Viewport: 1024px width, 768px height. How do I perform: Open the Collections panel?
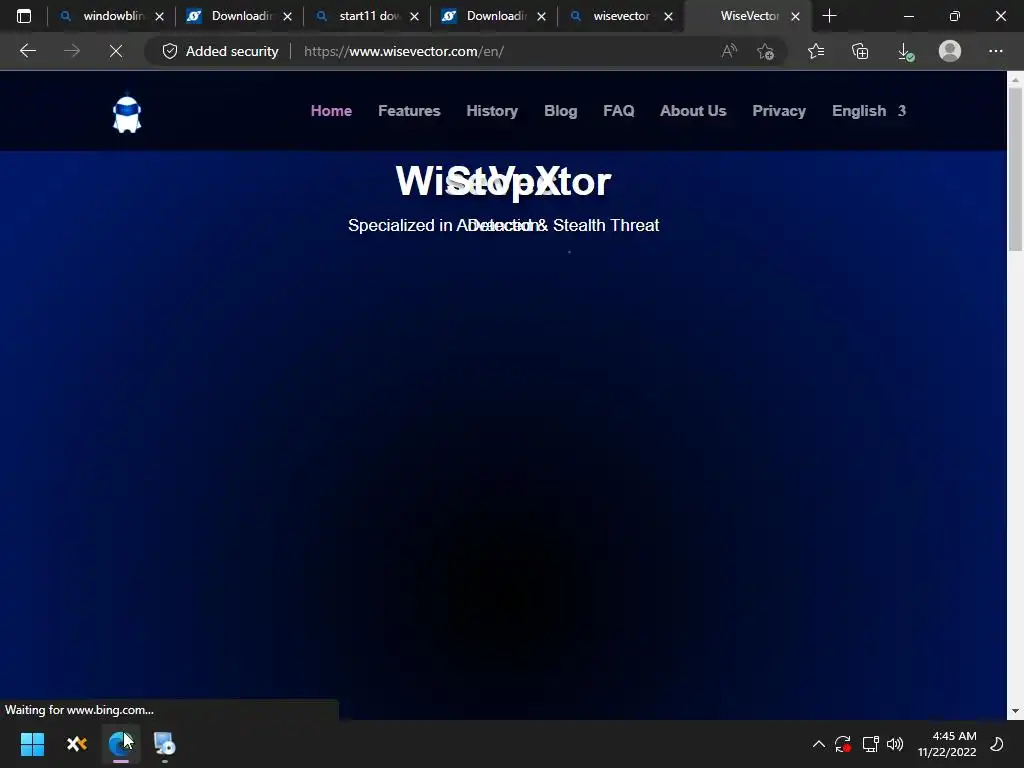pyautogui.click(x=860, y=51)
